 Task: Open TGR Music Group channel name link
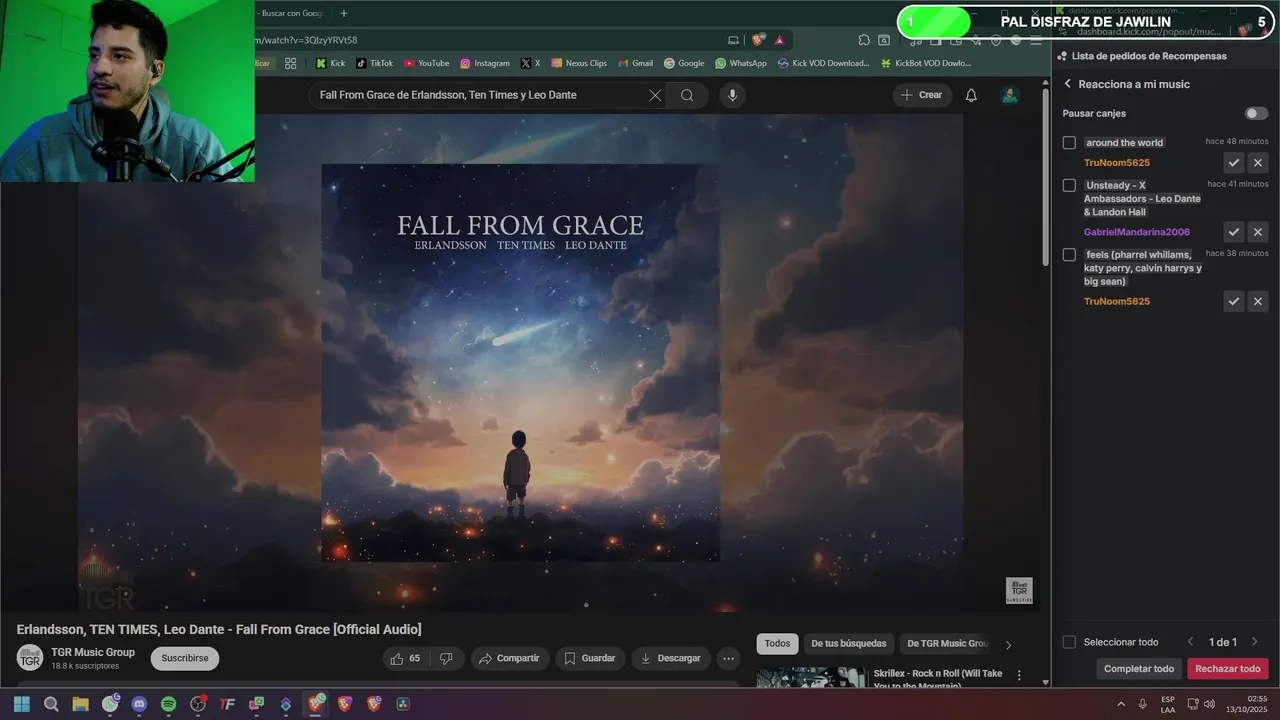click(x=93, y=652)
